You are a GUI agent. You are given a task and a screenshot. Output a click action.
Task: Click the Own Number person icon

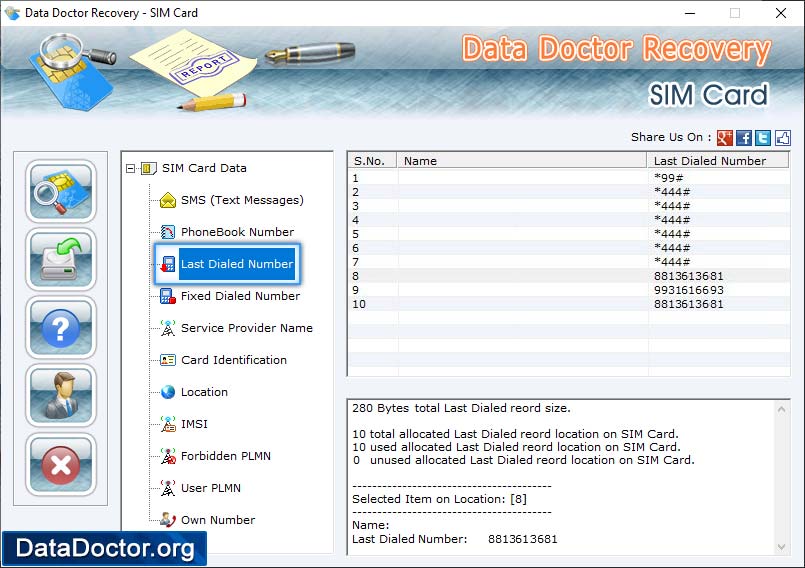click(x=168, y=520)
